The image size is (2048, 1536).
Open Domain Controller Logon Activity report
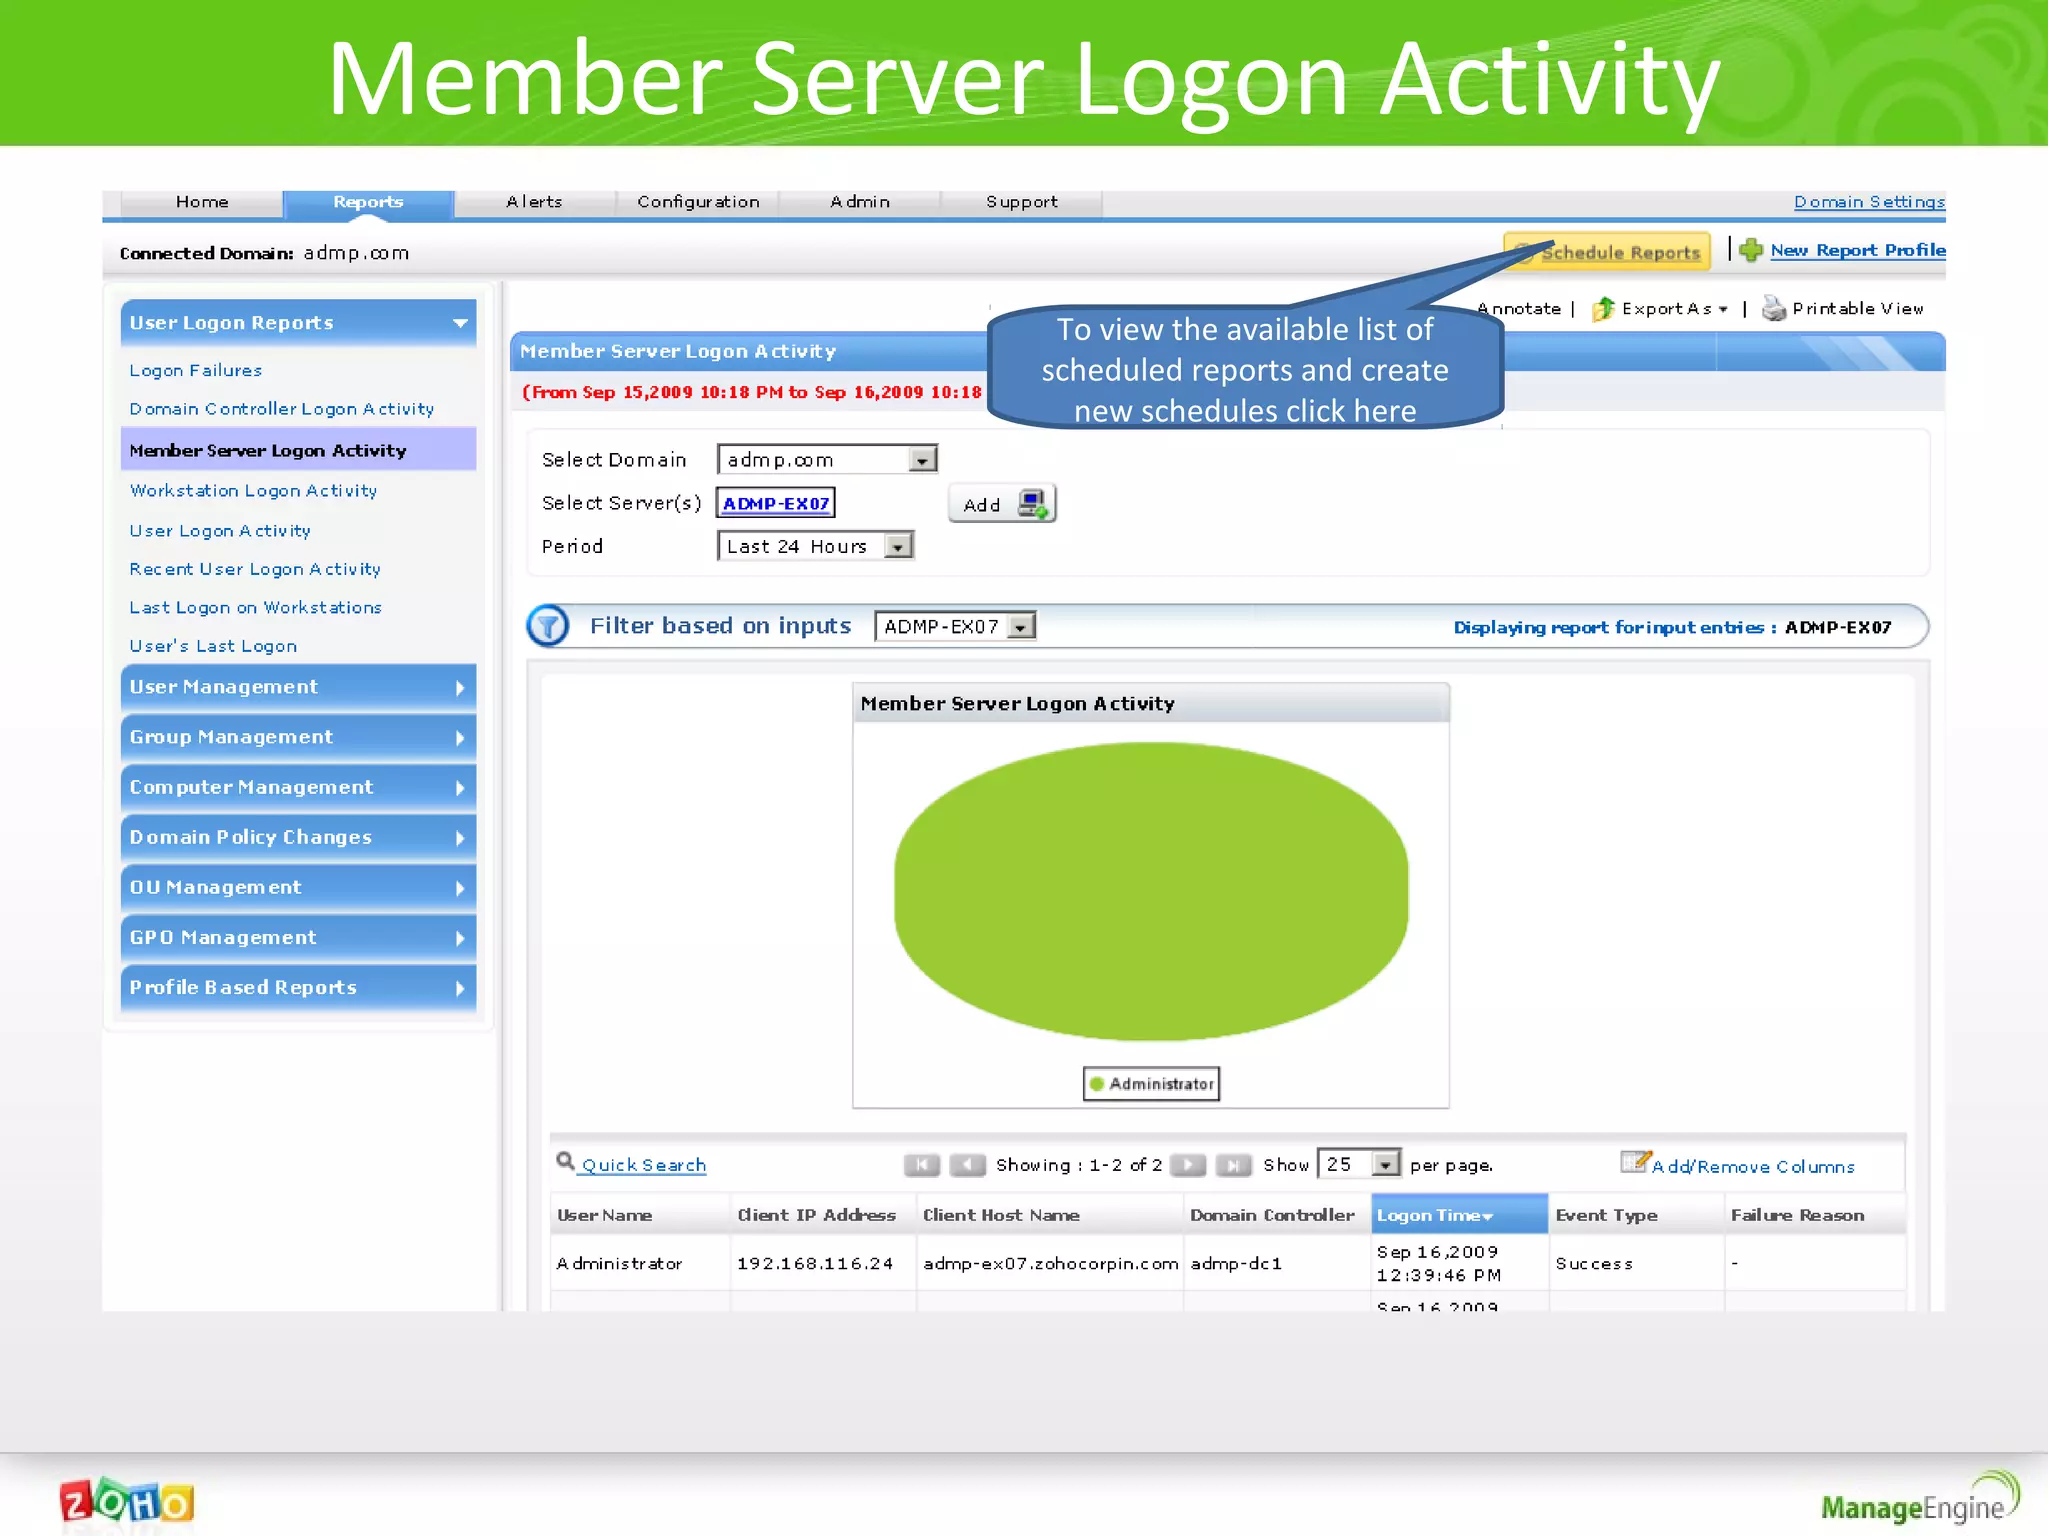click(x=282, y=409)
